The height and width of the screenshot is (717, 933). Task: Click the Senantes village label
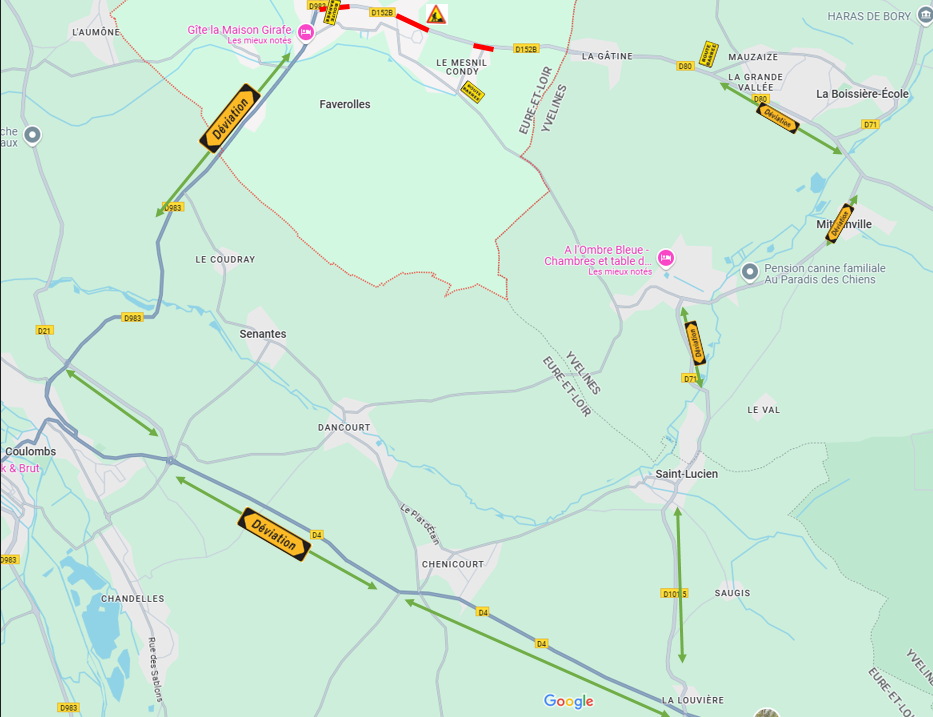(263, 334)
